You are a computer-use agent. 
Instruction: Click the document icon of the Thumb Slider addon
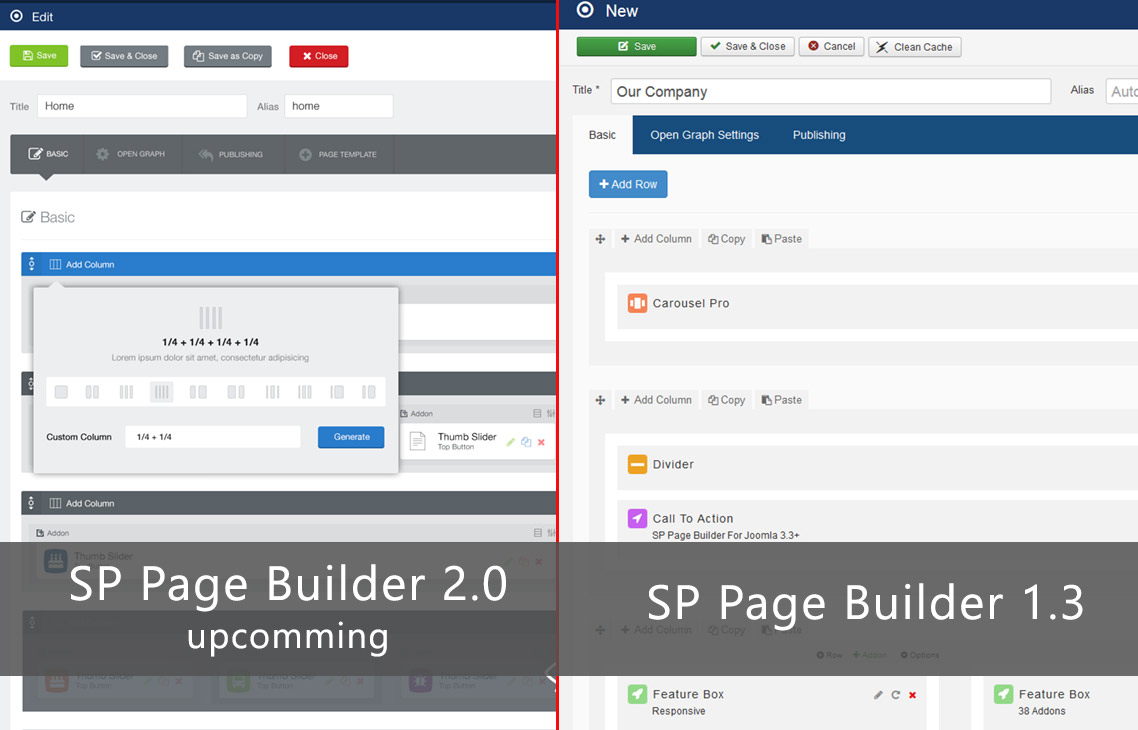417,441
